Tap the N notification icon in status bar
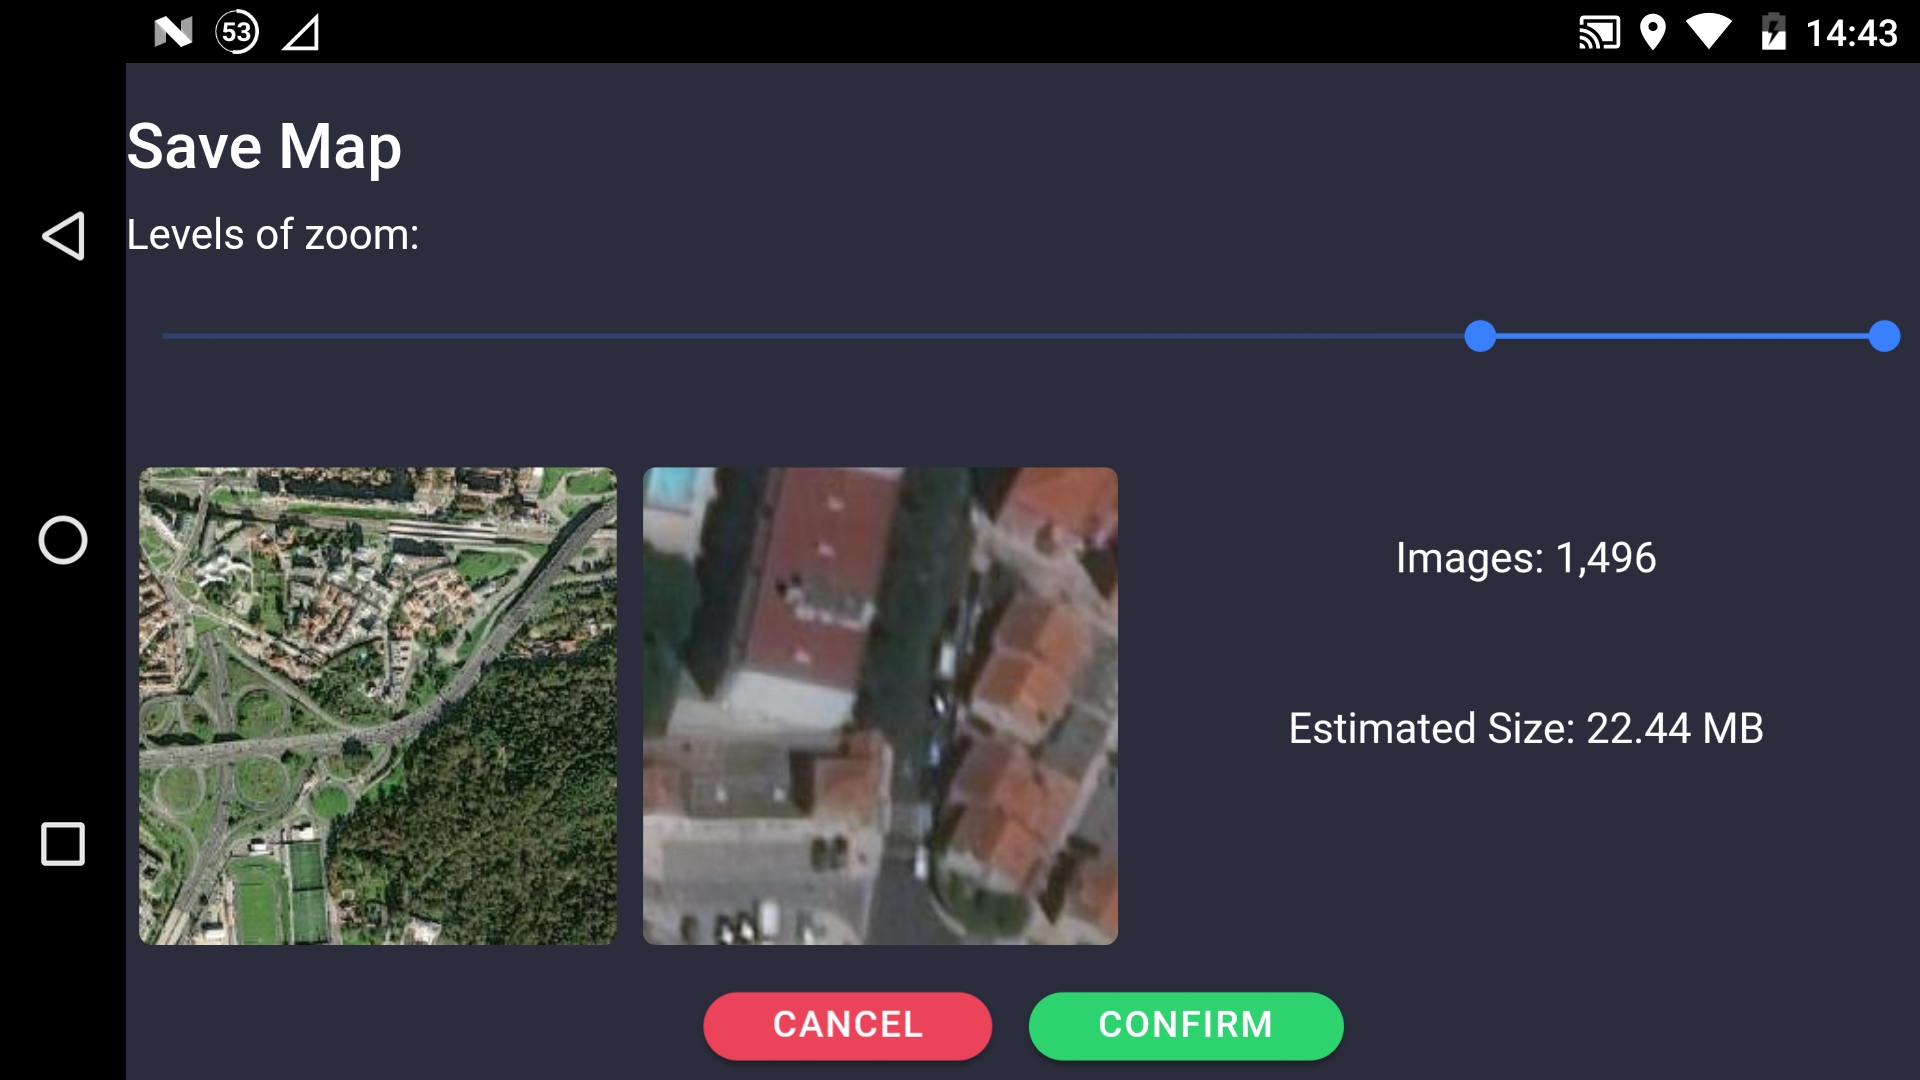Screen dimensions: 1920x1080 173,33
